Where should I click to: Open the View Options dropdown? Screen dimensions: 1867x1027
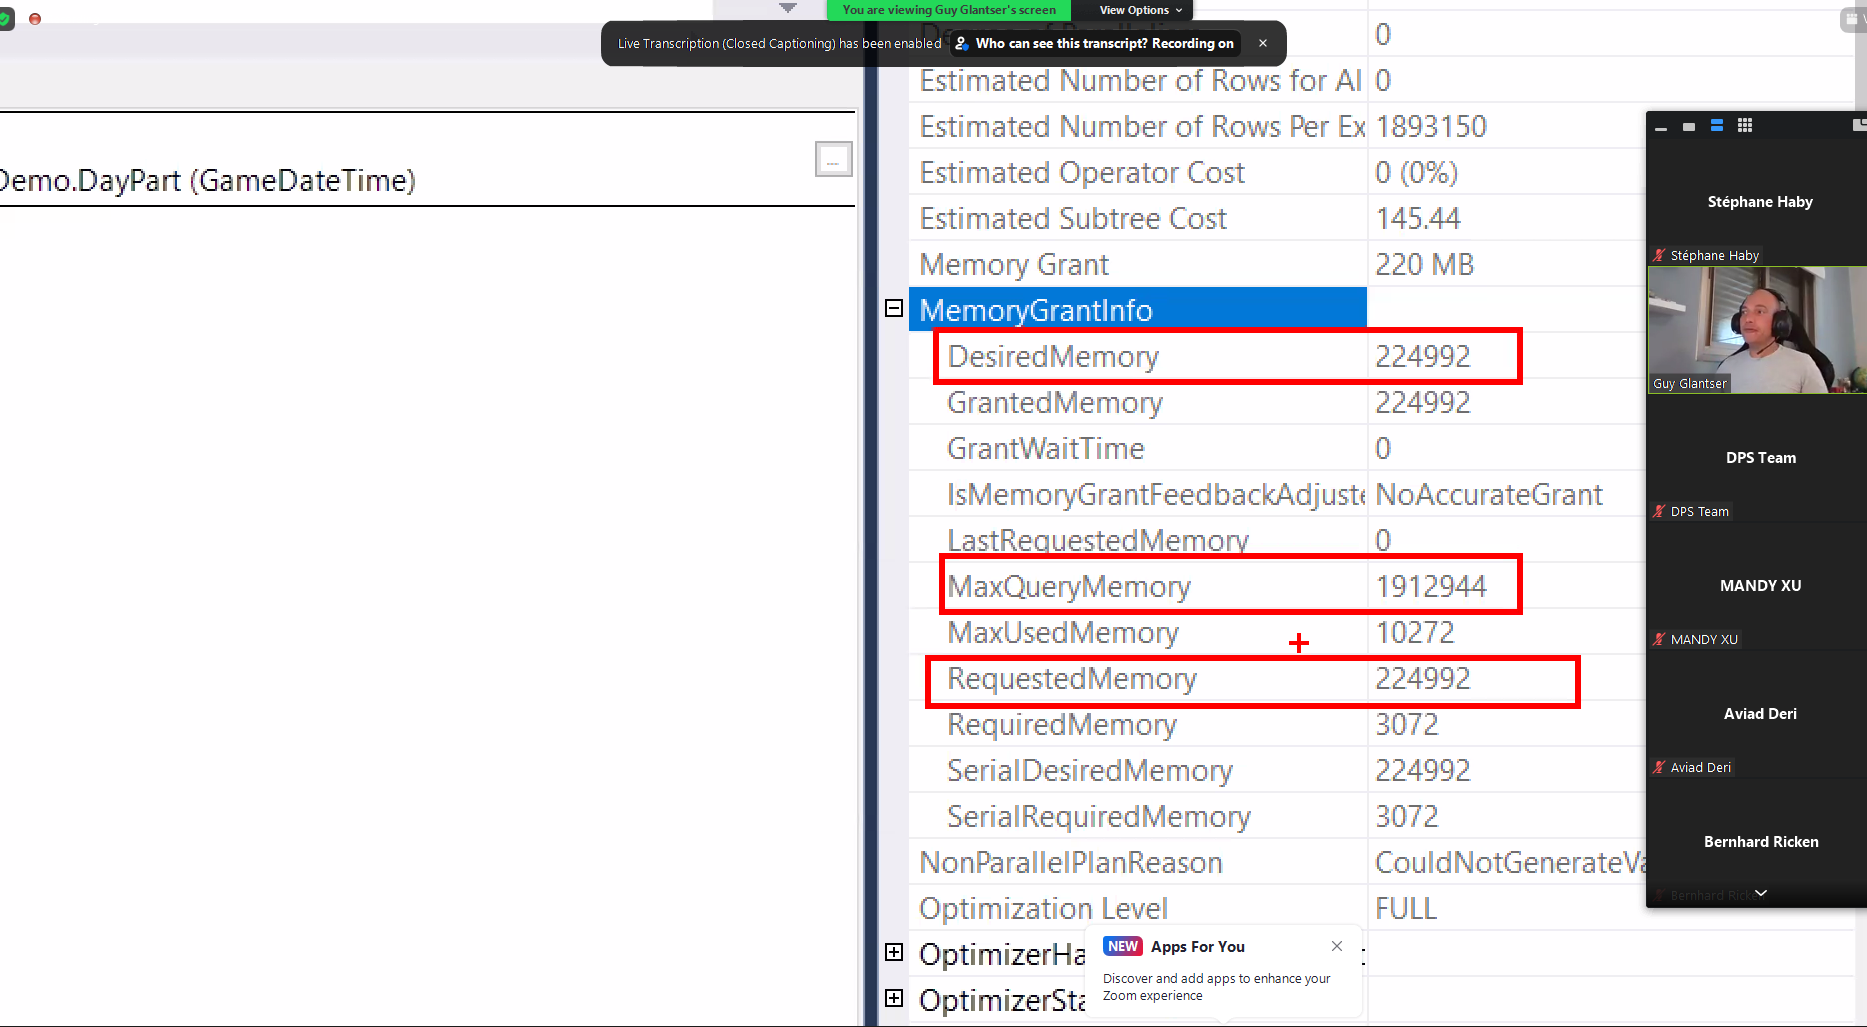click(x=1141, y=10)
